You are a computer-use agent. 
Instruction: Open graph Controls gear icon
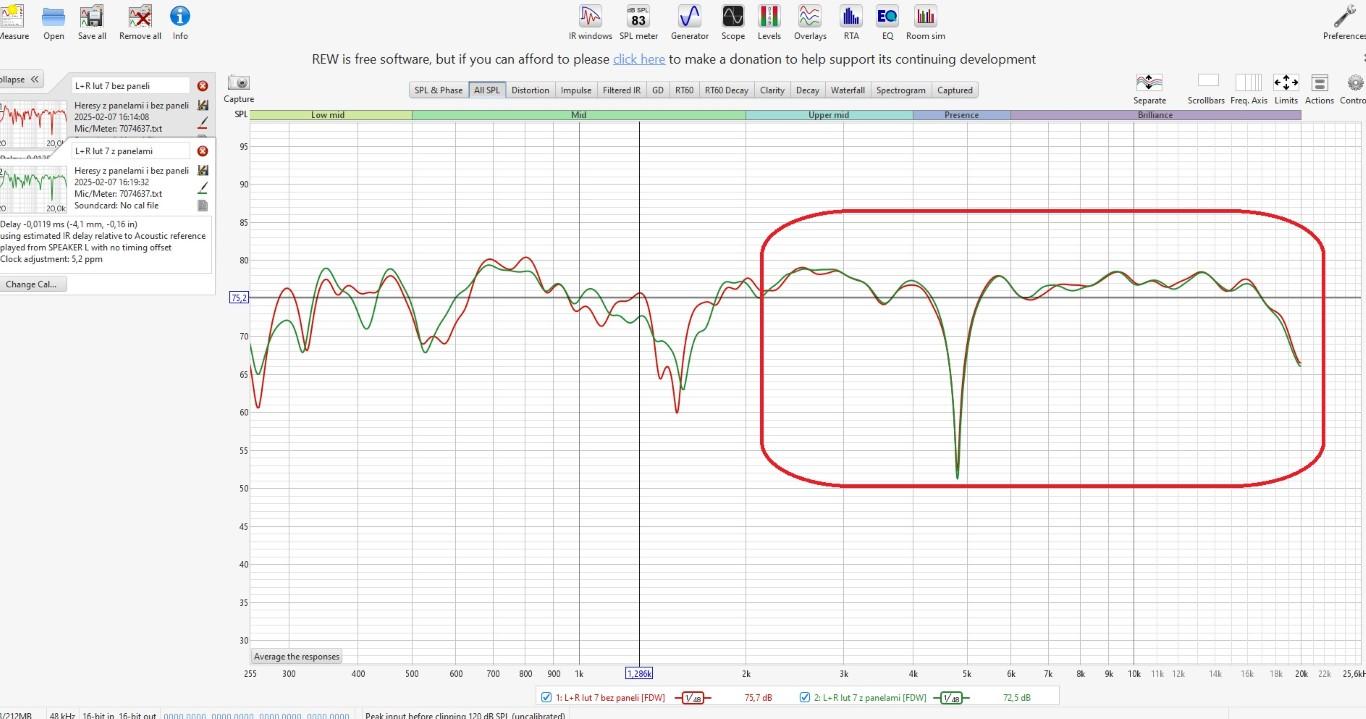[x=1356, y=83]
